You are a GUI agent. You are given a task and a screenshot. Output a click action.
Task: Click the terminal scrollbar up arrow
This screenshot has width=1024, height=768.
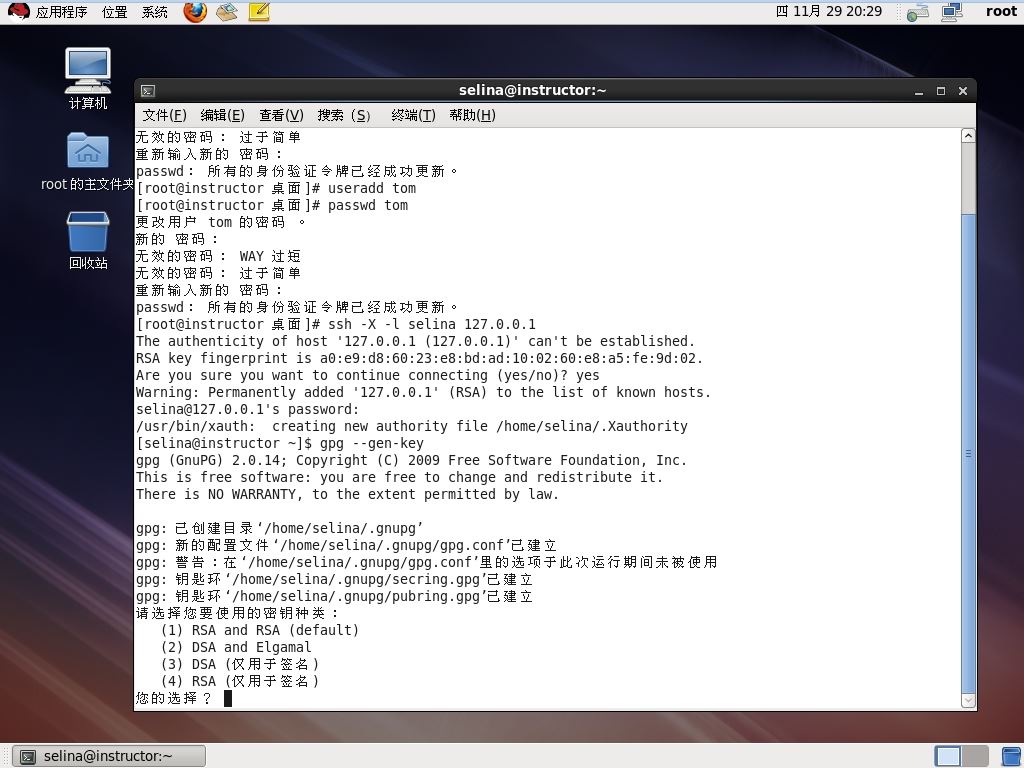968,136
